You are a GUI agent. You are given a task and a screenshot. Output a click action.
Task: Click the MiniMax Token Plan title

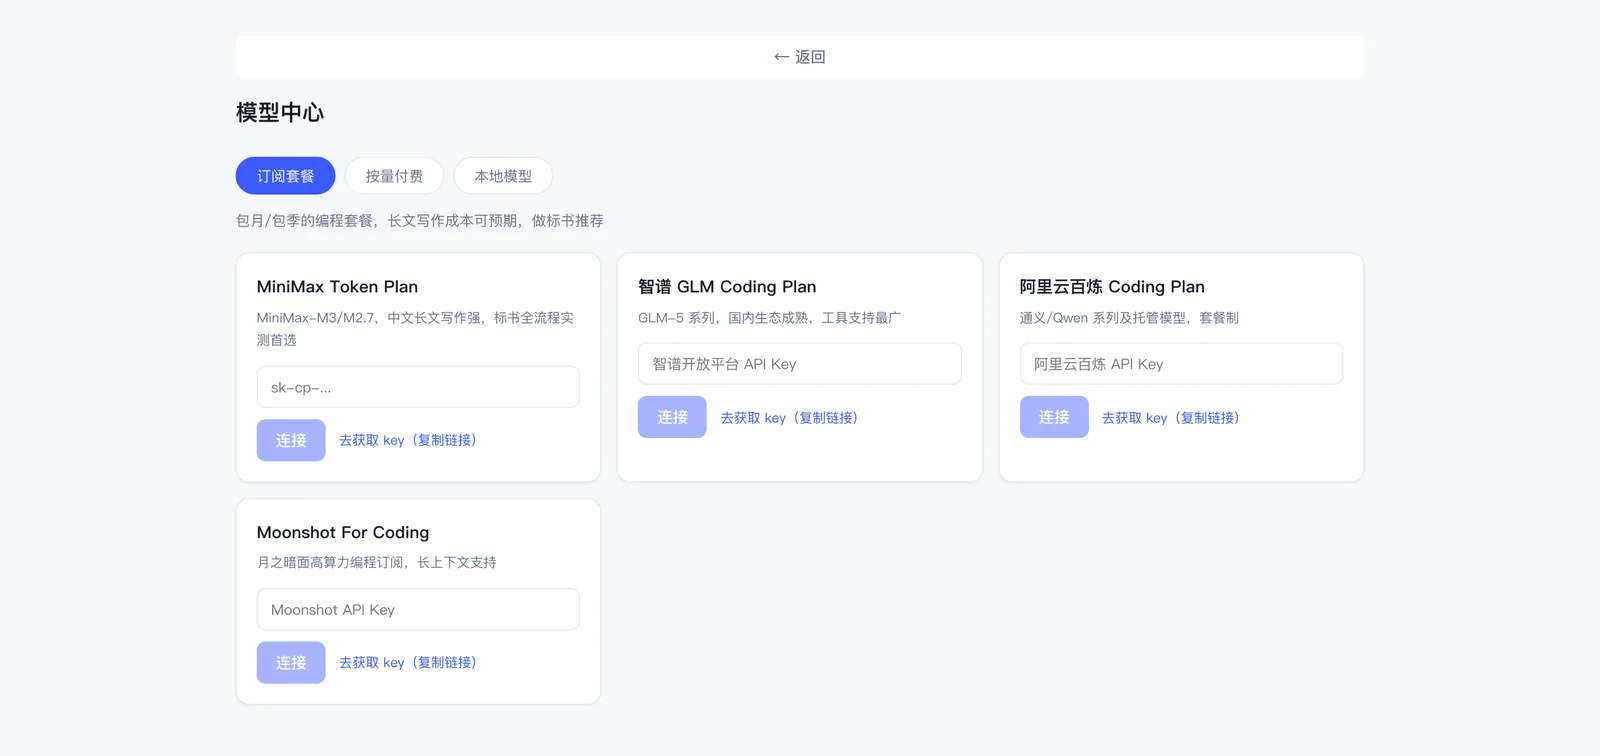[337, 287]
